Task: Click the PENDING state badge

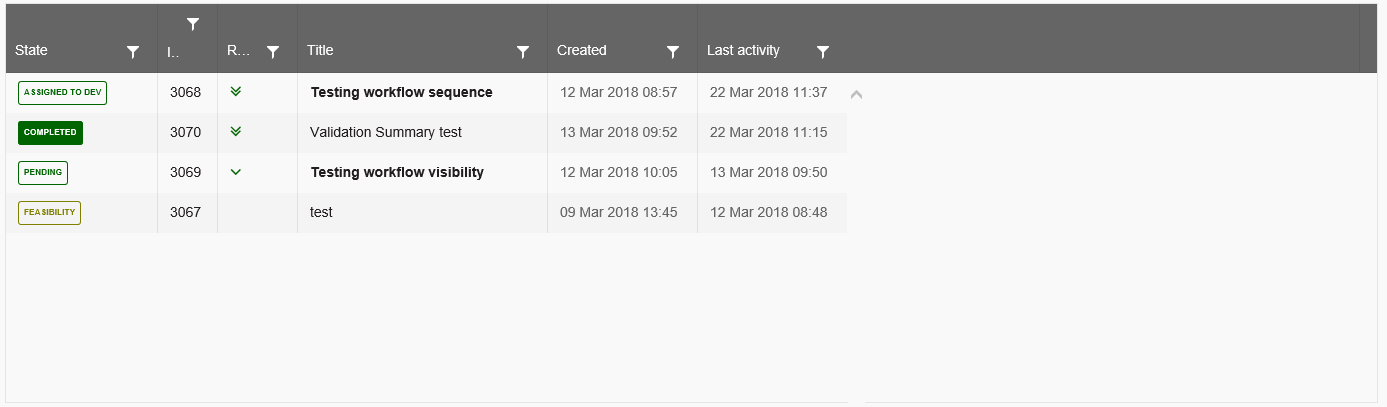Action: (43, 172)
